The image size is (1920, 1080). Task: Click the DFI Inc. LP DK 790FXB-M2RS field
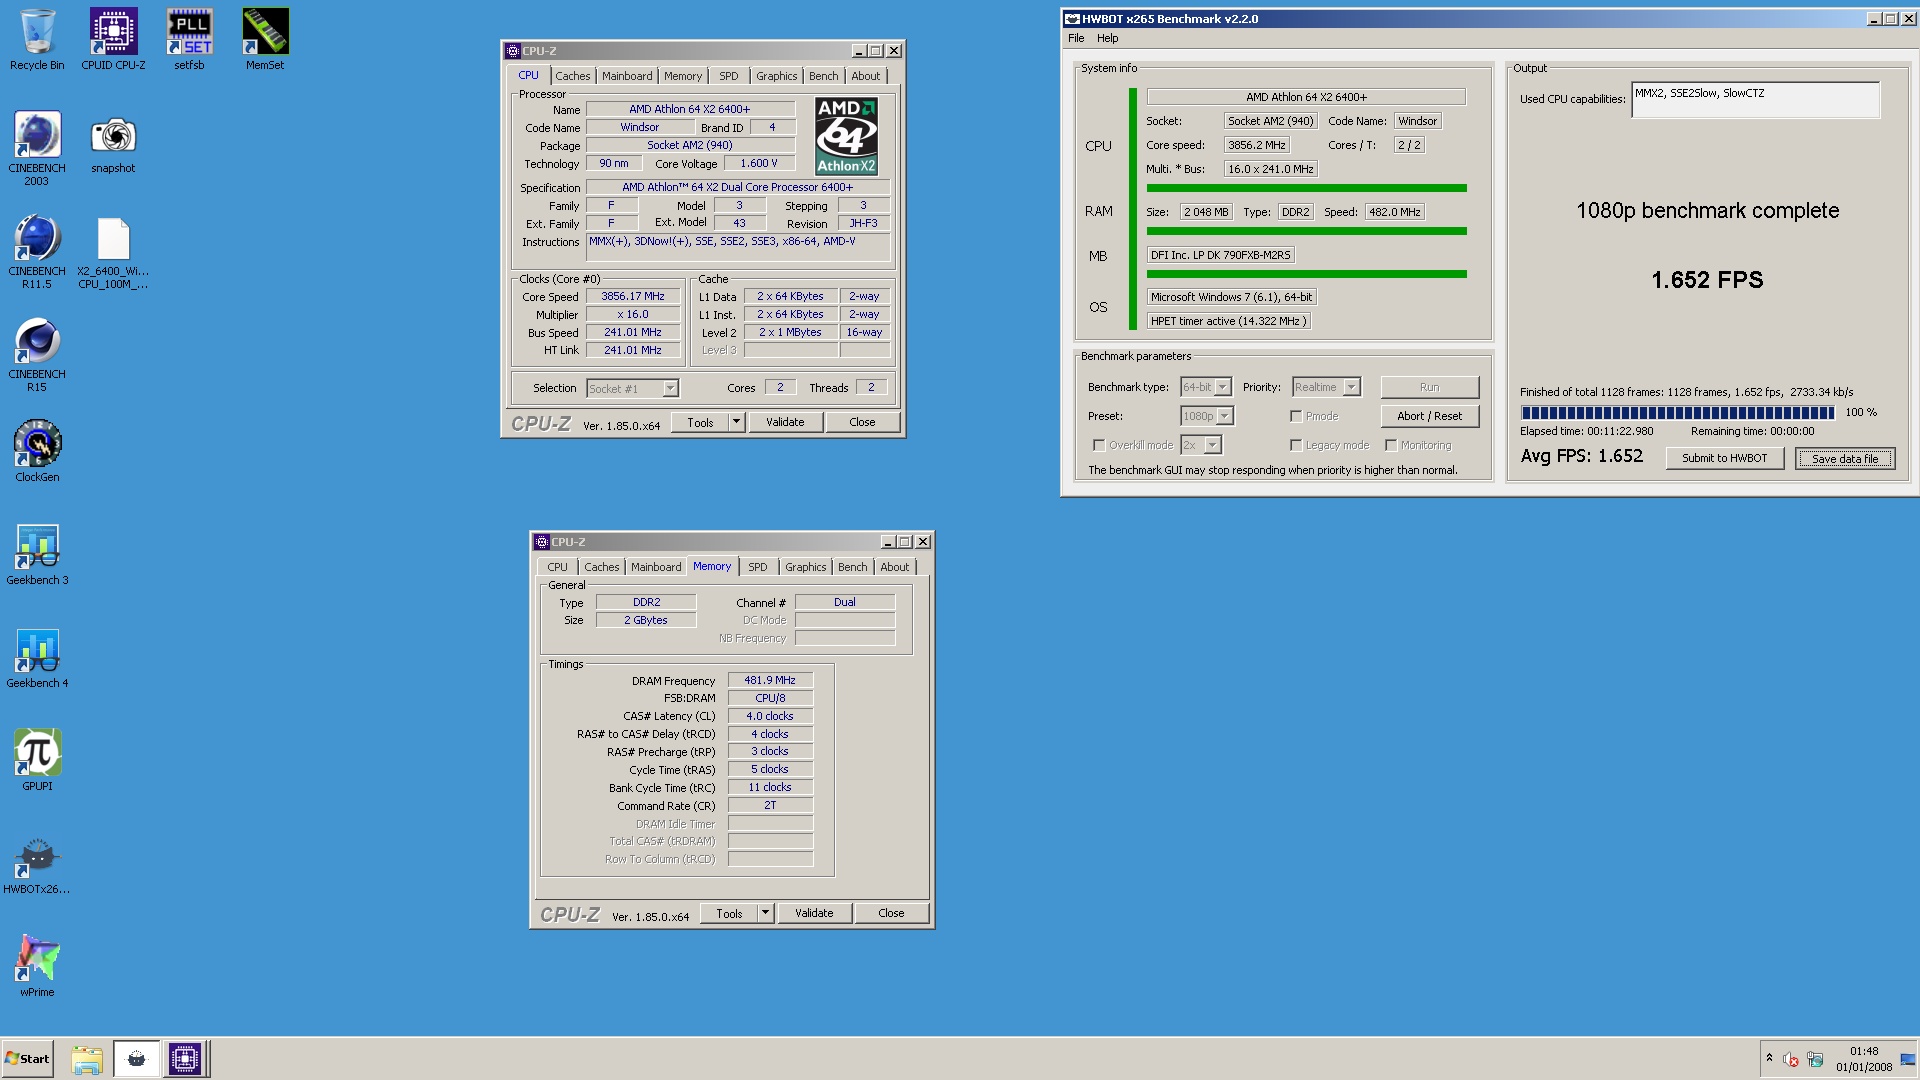tap(1221, 255)
